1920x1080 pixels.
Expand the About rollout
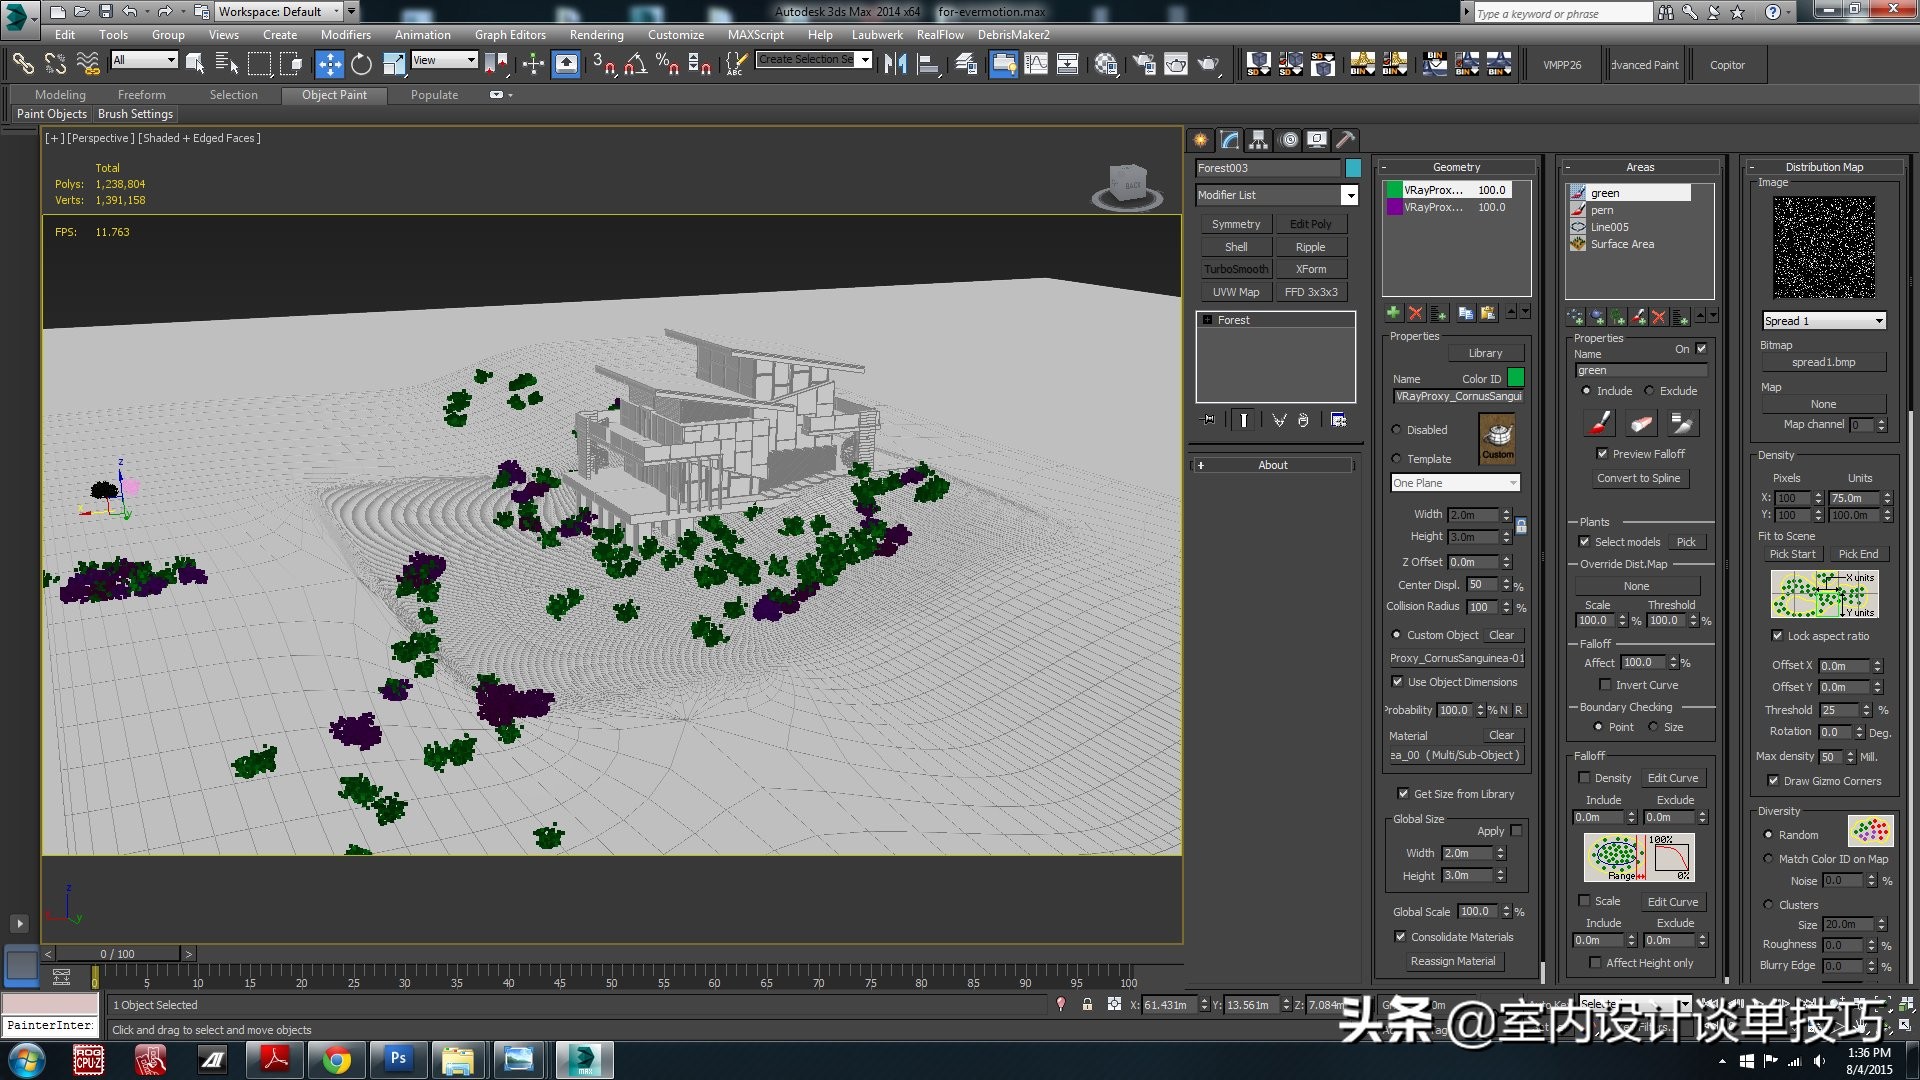click(x=1272, y=465)
